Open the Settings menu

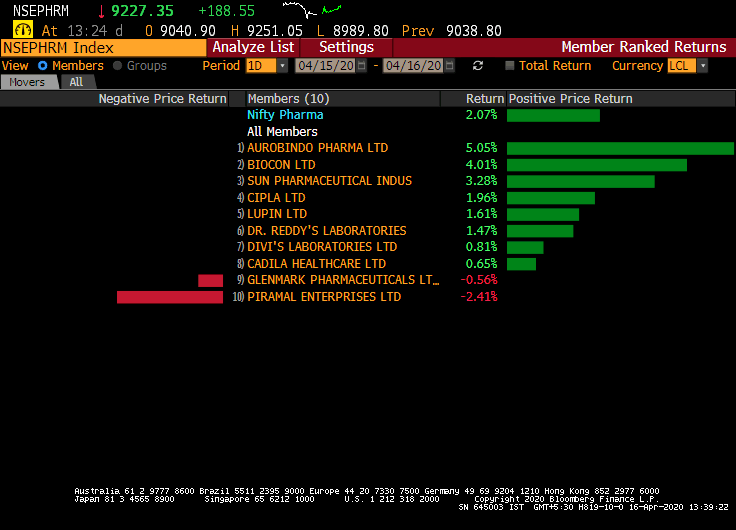(x=346, y=47)
